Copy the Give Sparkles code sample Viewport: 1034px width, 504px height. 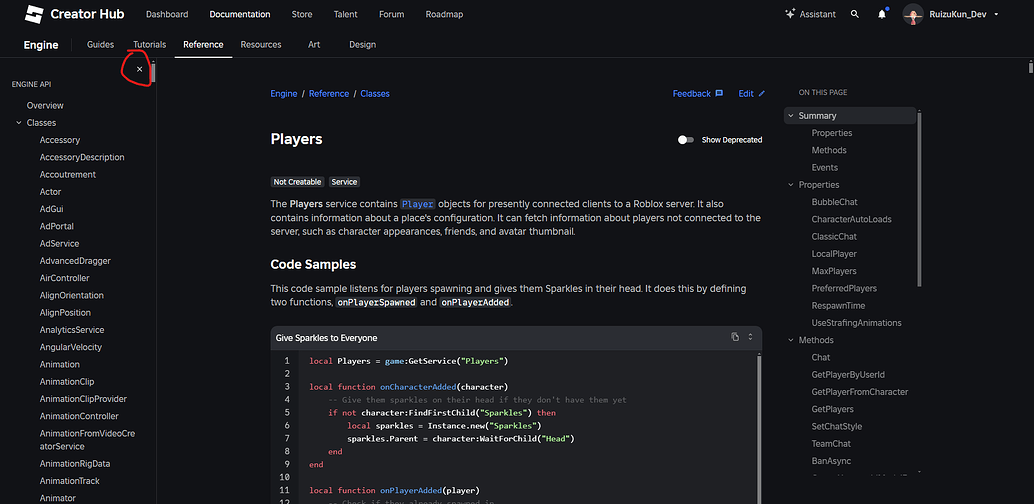coord(735,337)
